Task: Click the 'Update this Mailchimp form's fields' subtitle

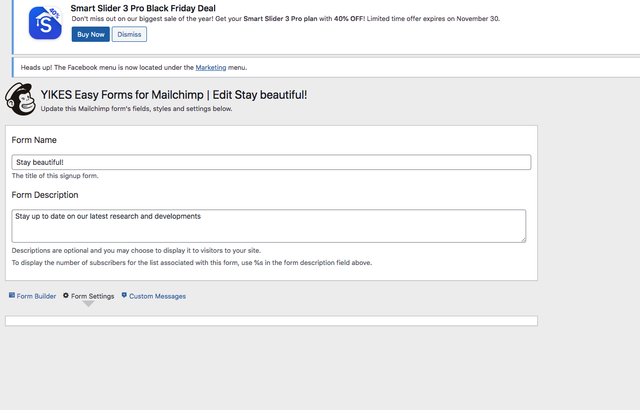Action: (136, 109)
